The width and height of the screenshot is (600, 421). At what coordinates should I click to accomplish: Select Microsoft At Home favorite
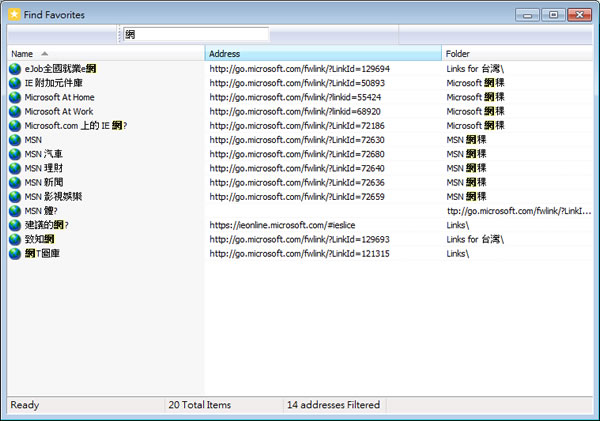coord(59,97)
